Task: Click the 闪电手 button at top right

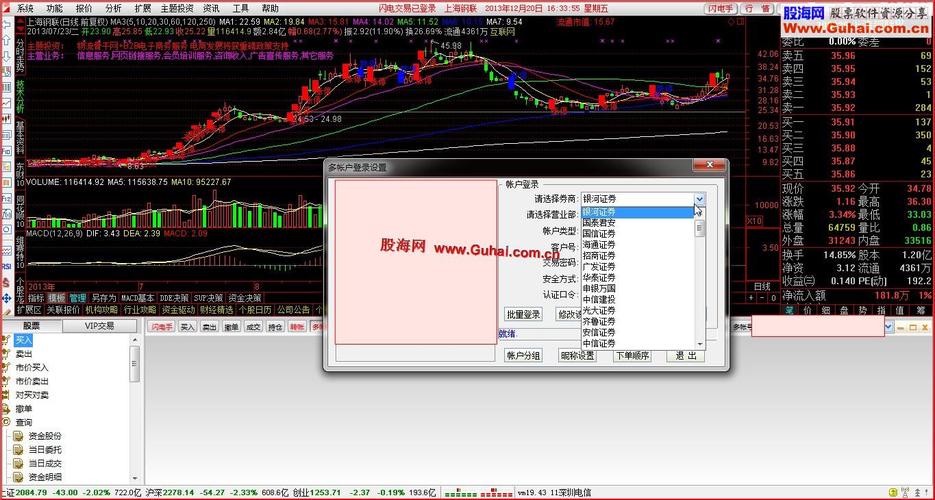Action: click(x=721, y=8)
